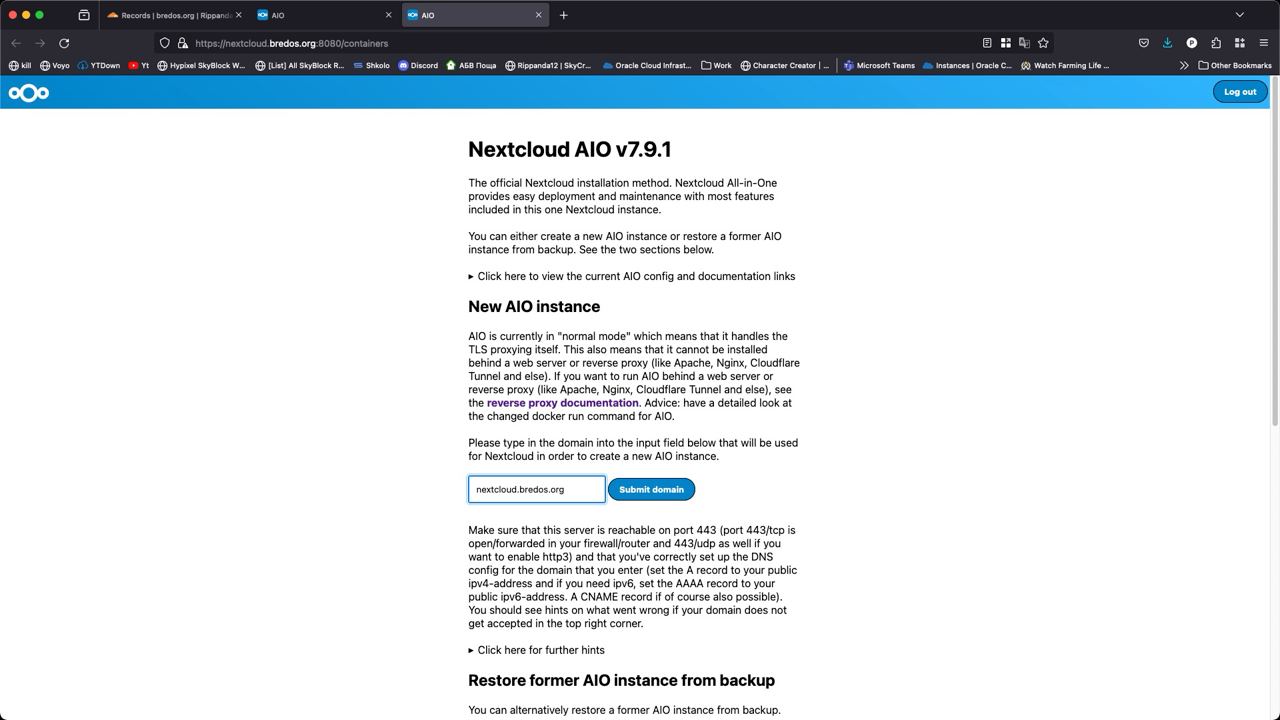This screenshot has height=720, width=1280.
Task: Expand current AIO config and documentation links
Action: (x=632, y=276)
